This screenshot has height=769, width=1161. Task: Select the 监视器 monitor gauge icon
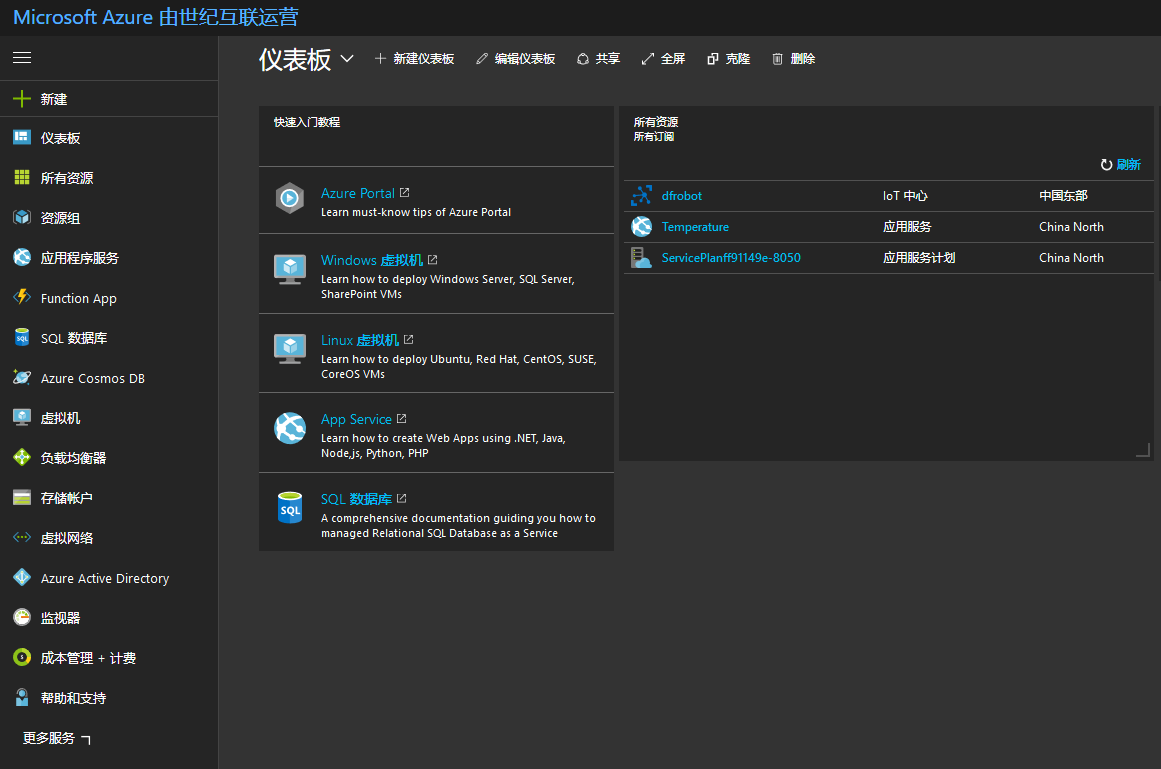point(22,618)
